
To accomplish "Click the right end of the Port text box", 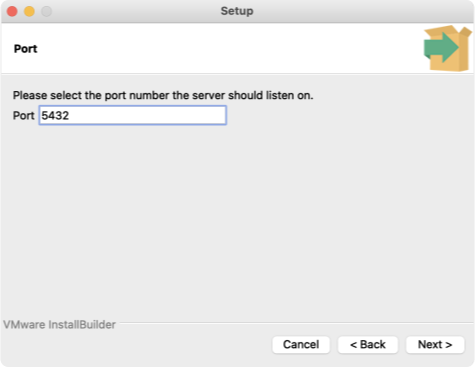I will [x=218, y=115].
